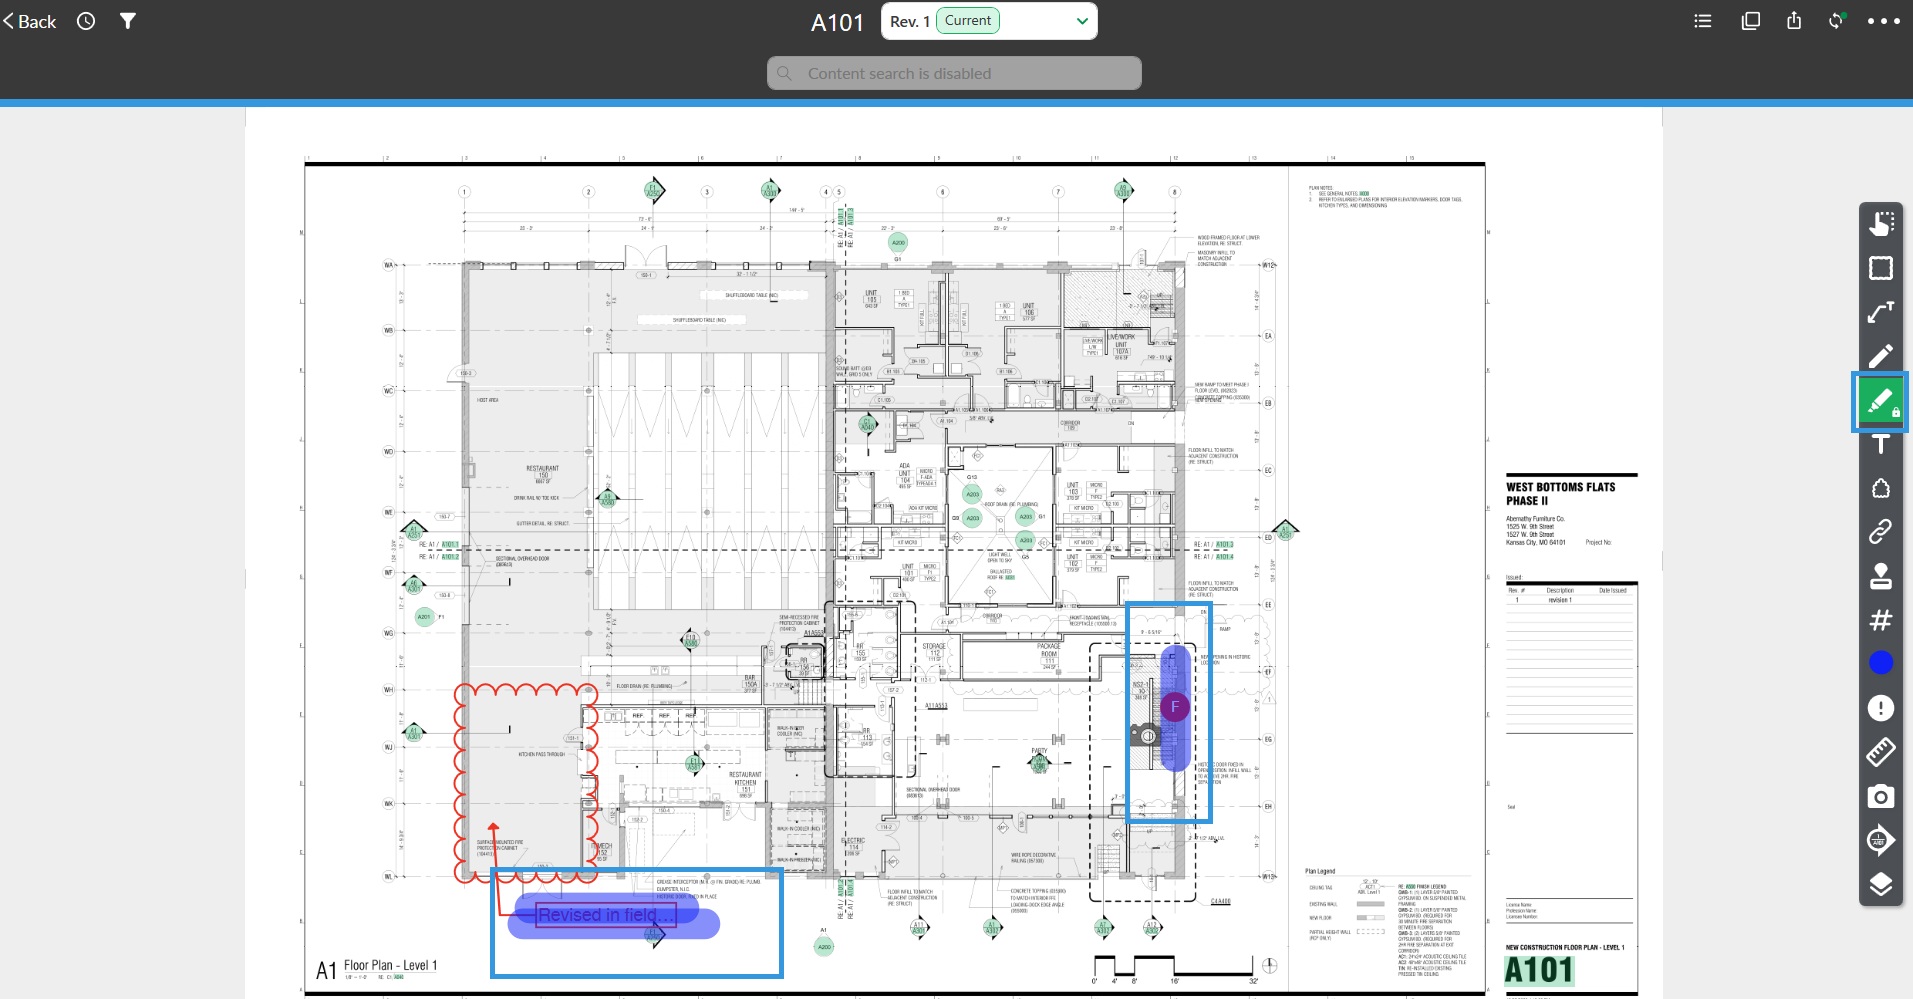This screenshot has width=1913, height=999.
Task: Open the three-dots more options menu
Action: coord(1884,21)
